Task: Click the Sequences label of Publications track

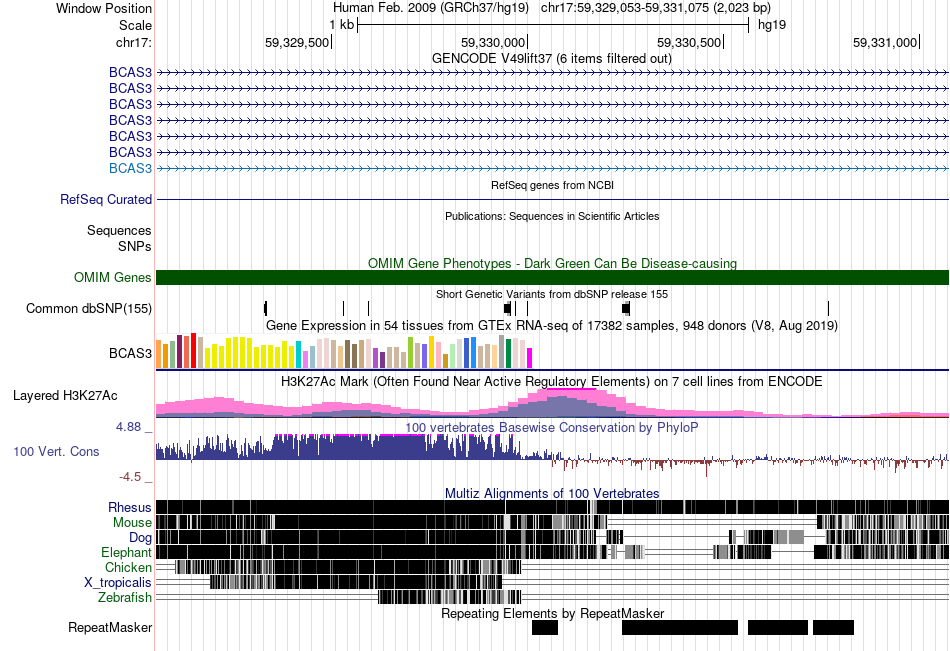Action: coord(119,230)
